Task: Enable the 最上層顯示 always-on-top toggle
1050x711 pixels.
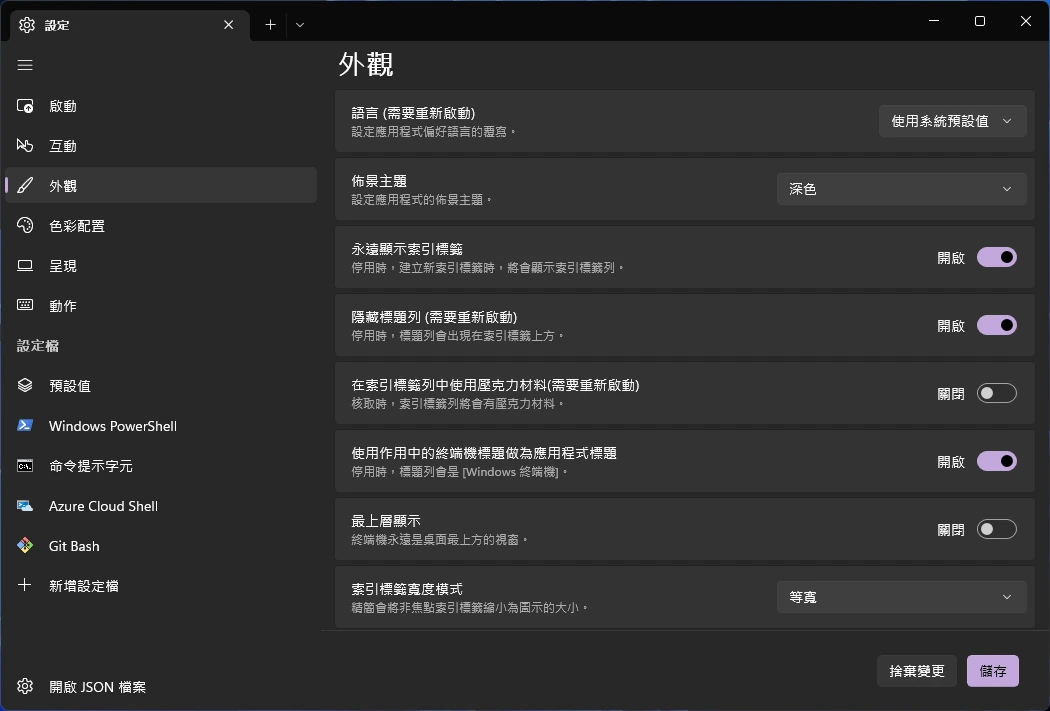Action: 996,529
